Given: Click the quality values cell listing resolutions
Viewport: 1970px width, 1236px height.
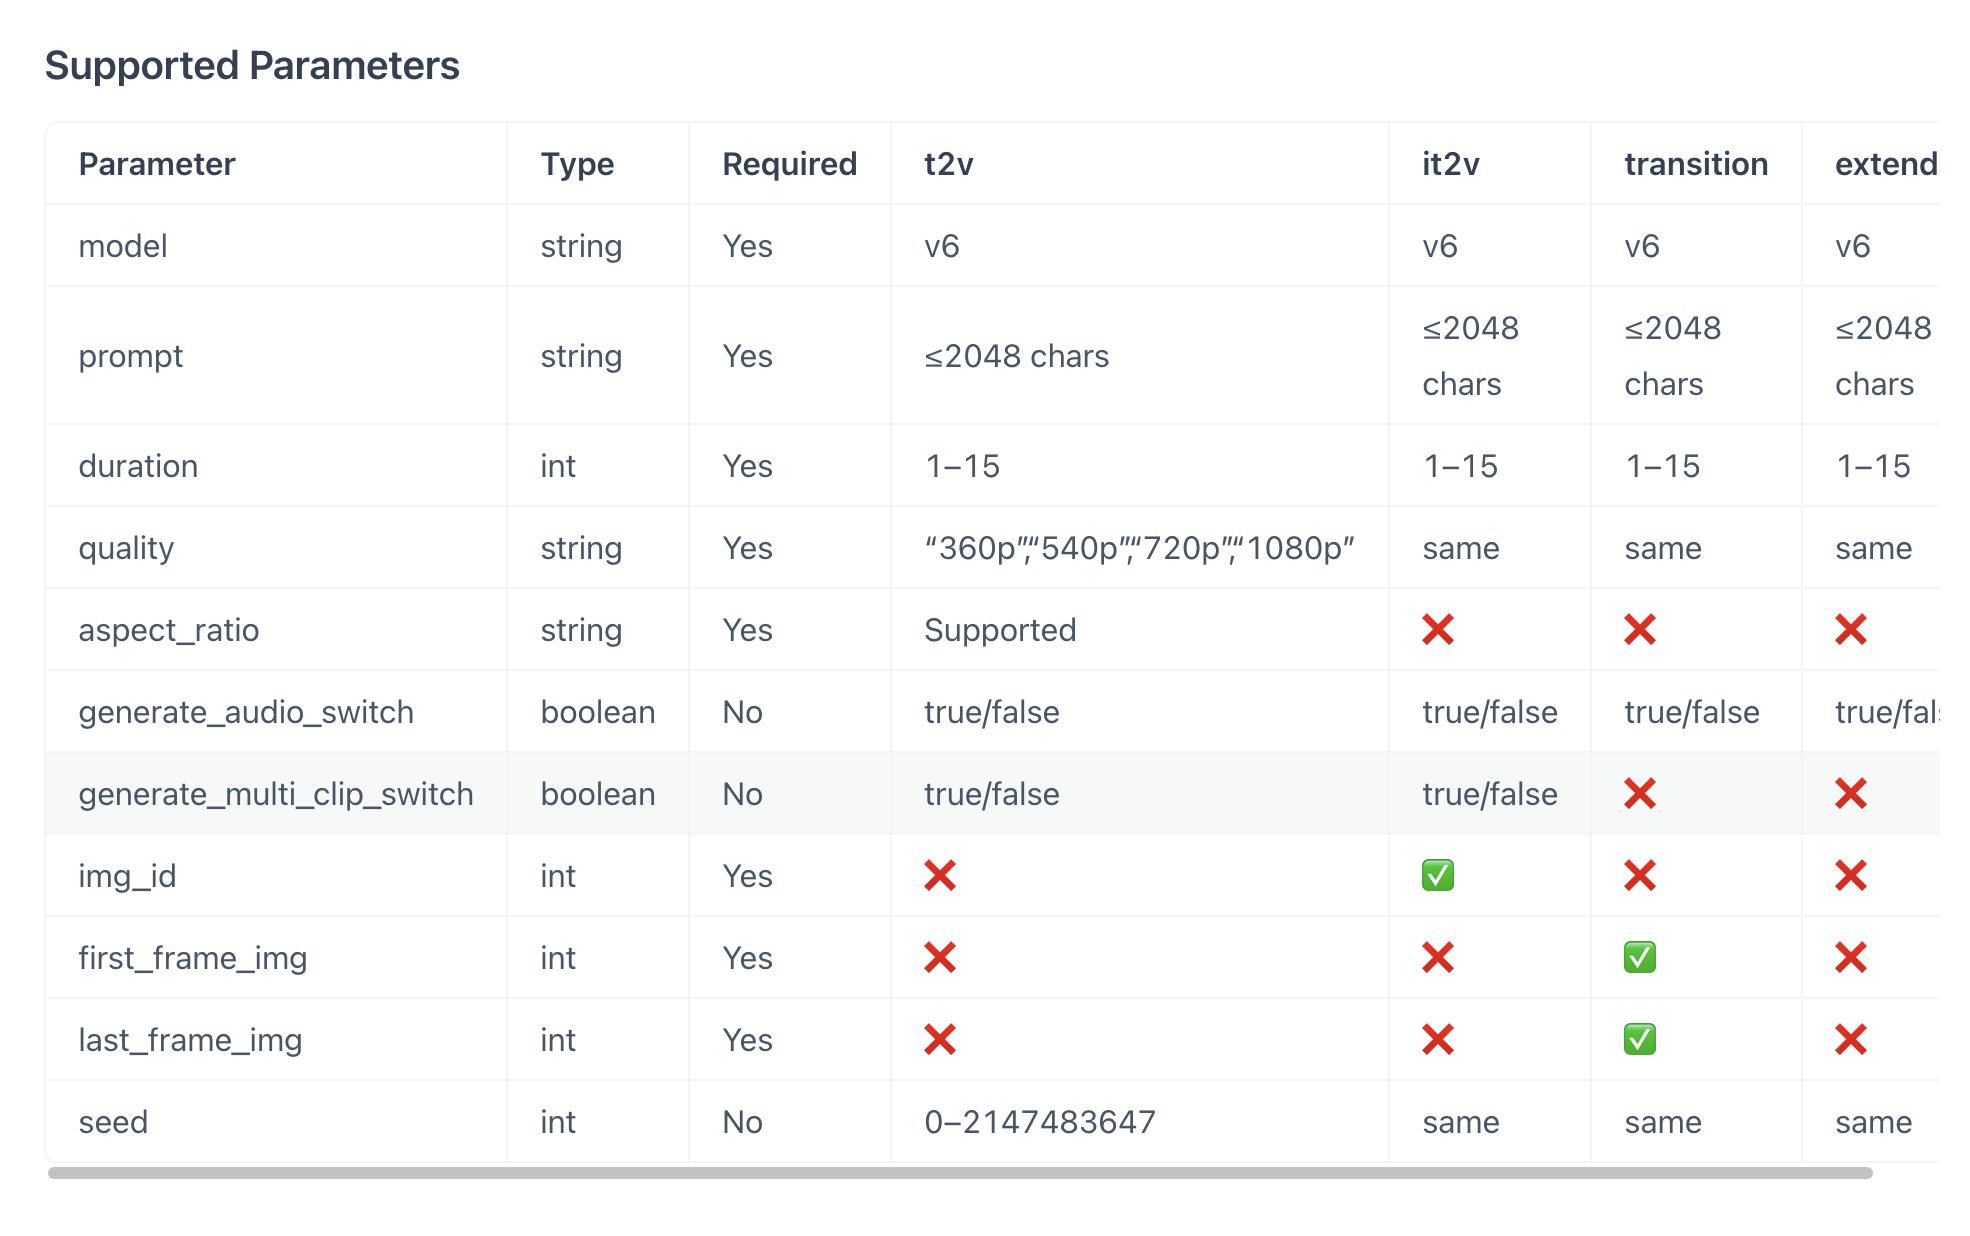Looking at the screenshot, I should [1138, 548].
